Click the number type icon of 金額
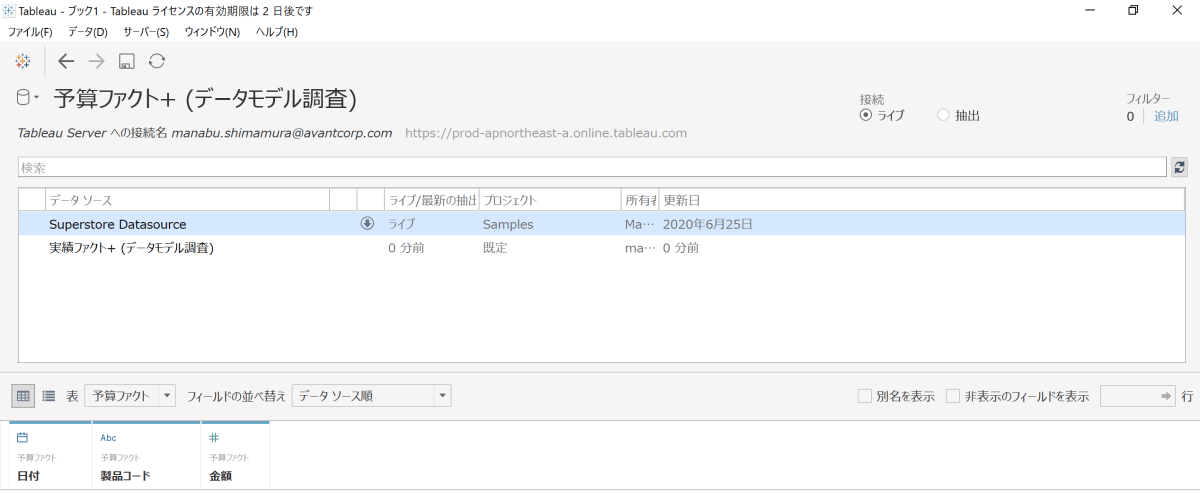Screen dimensions: 1200x494 pyautogui.click(x=214, y=438)
